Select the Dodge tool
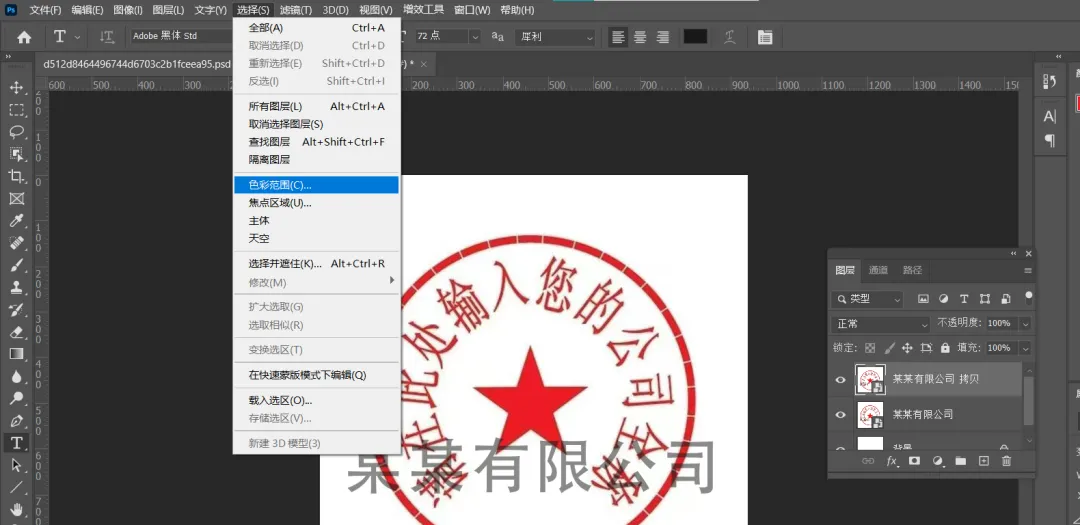 17,398
